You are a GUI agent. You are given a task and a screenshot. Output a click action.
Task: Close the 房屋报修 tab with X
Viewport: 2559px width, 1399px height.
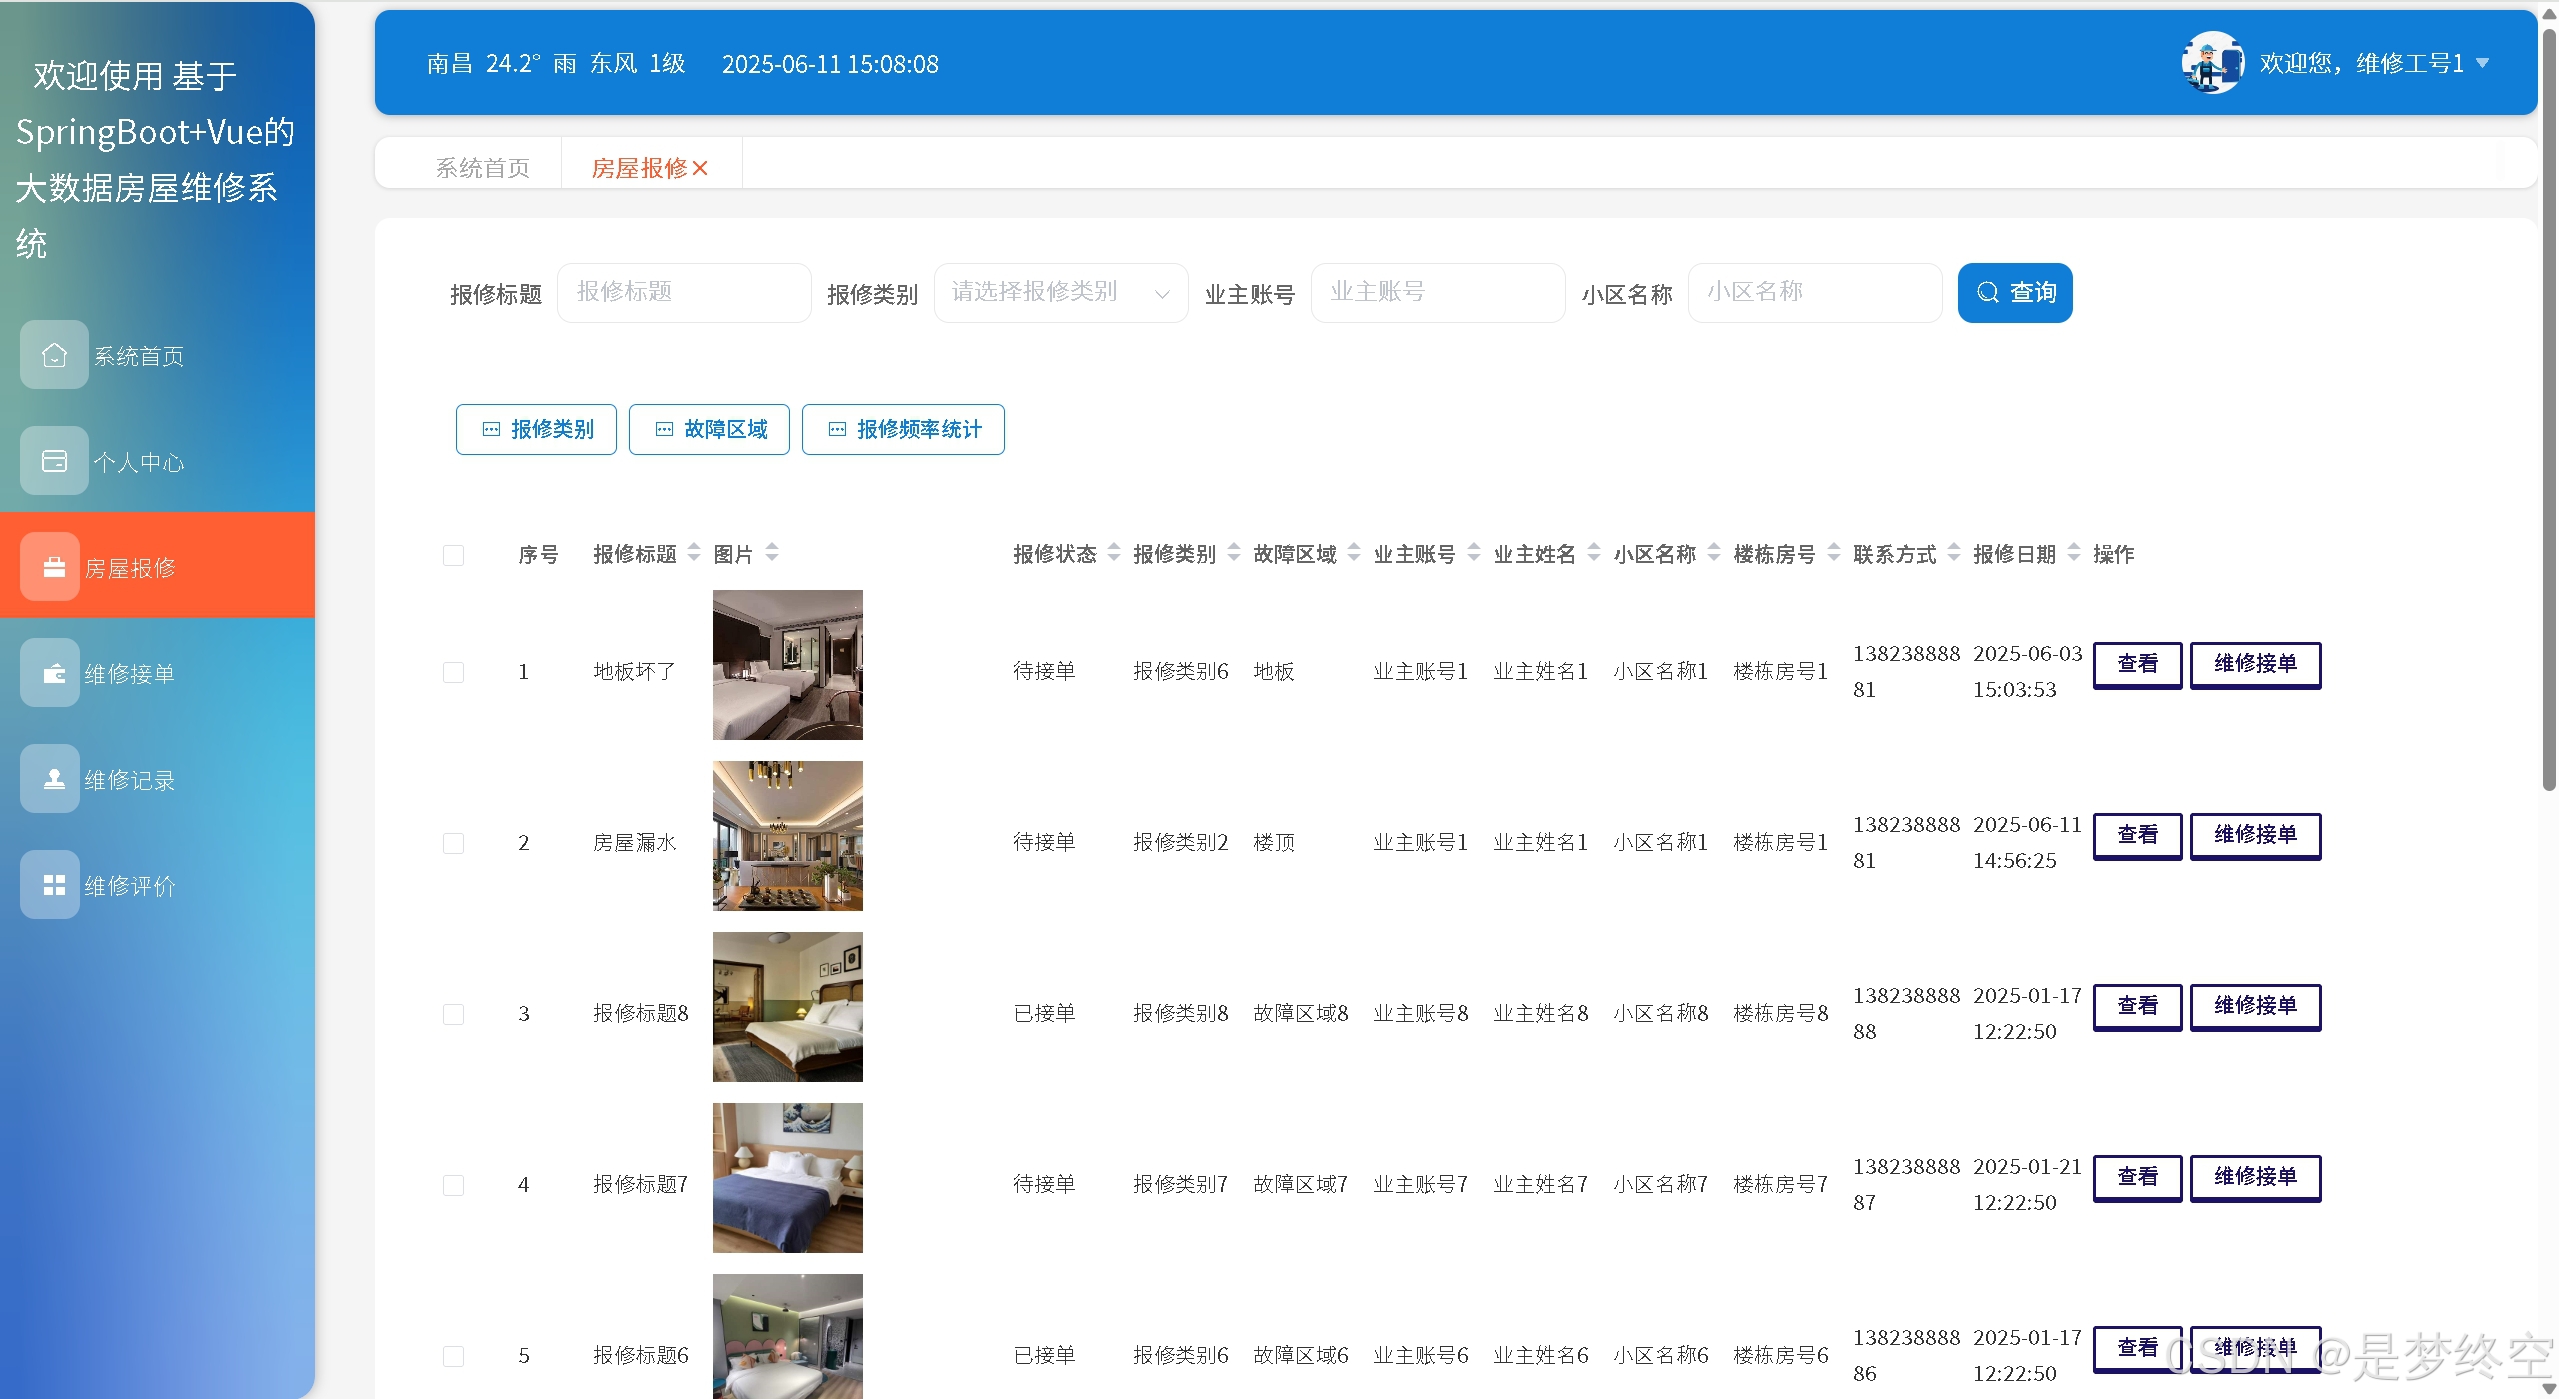coord(701,168)
